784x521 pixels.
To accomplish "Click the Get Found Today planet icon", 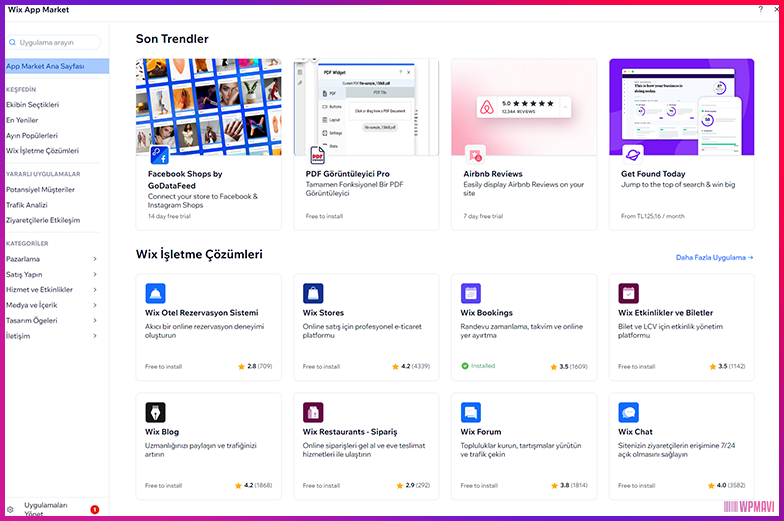I will (633, 155).
